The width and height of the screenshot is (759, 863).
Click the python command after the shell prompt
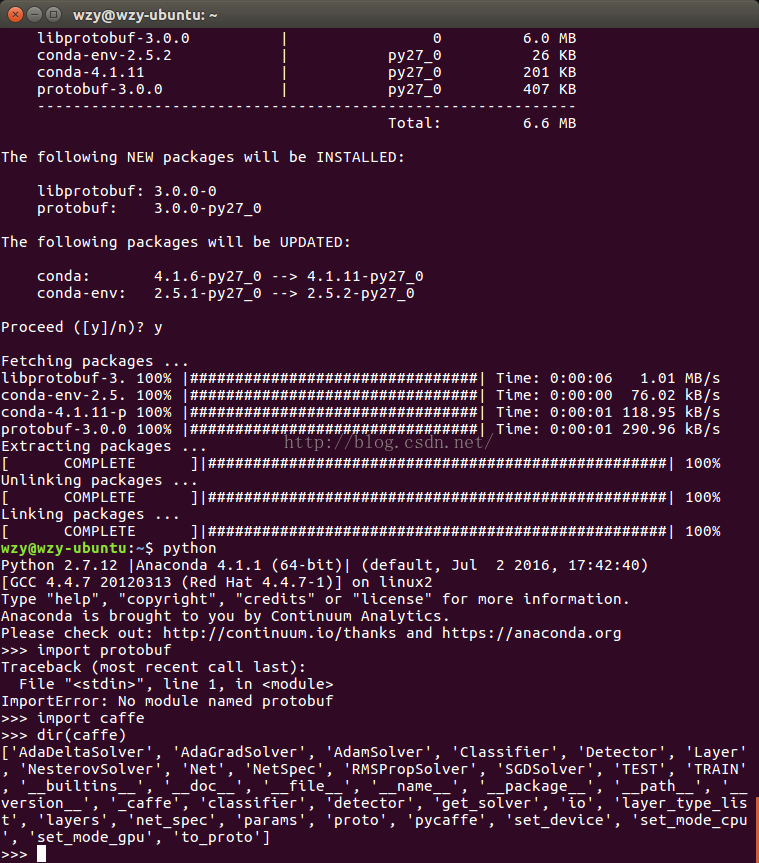click(x=189, y=549)
